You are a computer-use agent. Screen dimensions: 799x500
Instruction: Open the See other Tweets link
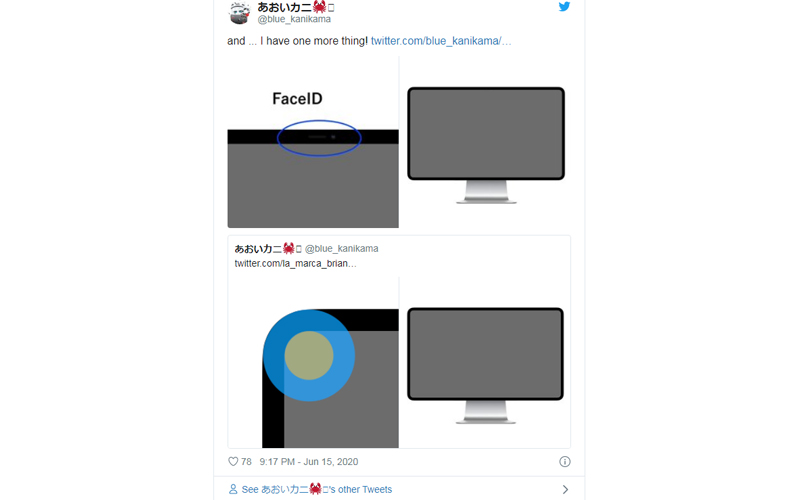[316, 489]
